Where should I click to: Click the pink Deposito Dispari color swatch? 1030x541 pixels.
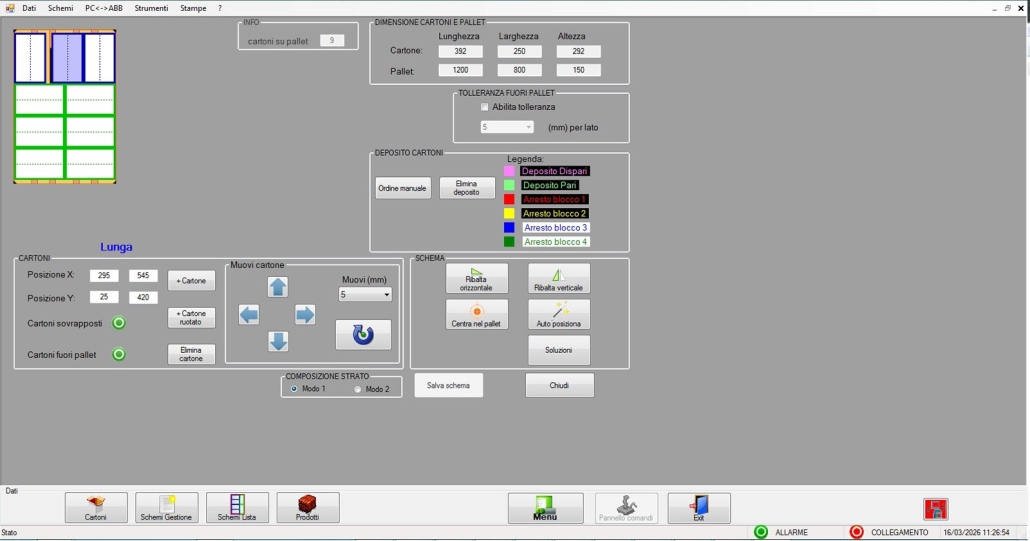tap(509, 171)
